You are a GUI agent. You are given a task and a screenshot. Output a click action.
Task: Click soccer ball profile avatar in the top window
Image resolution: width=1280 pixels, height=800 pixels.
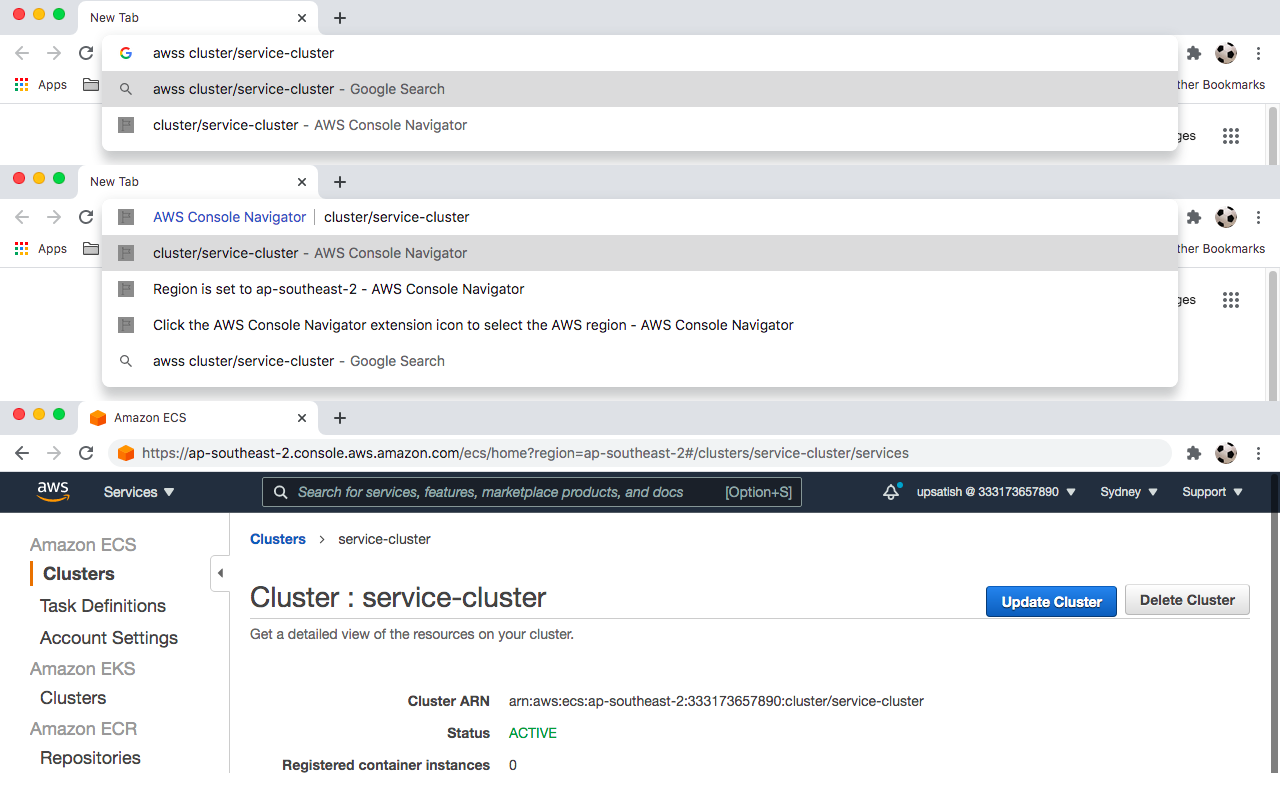tap(1226, 53)
